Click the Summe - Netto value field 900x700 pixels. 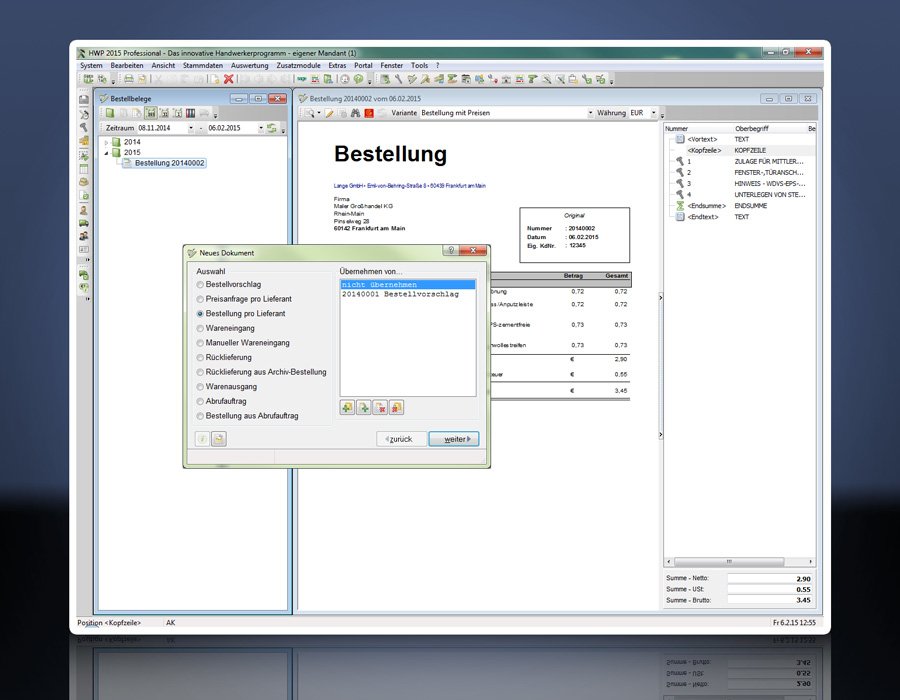point(770,578)
